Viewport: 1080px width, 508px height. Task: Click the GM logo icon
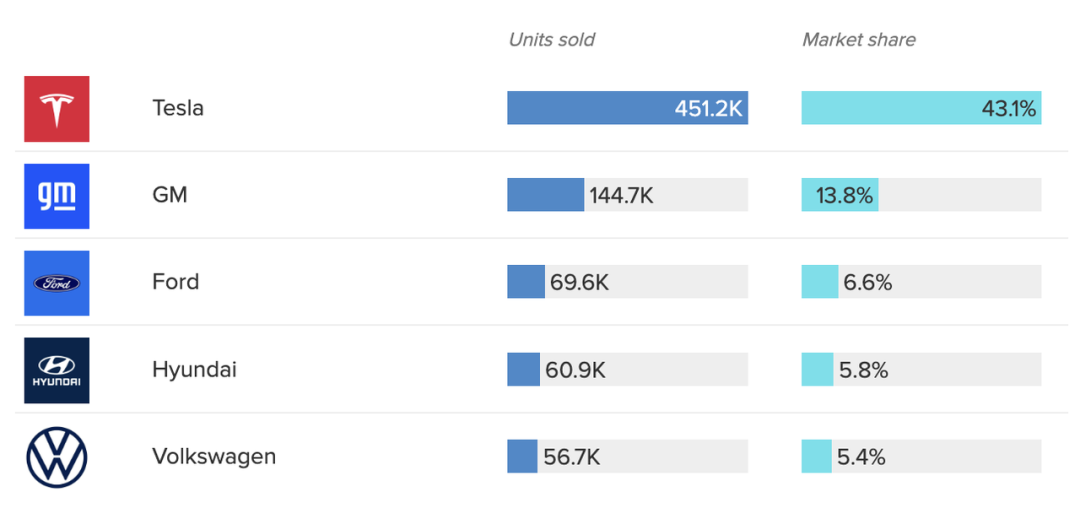pos(57,196)
